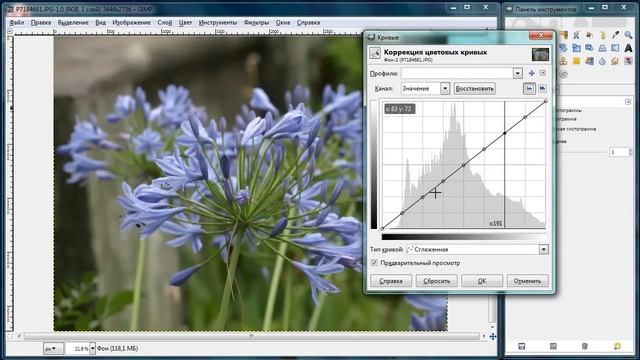Click the blue plus icon beside Профили
The width and height of the screenshot is (640, 360).
tap(531, 73)
